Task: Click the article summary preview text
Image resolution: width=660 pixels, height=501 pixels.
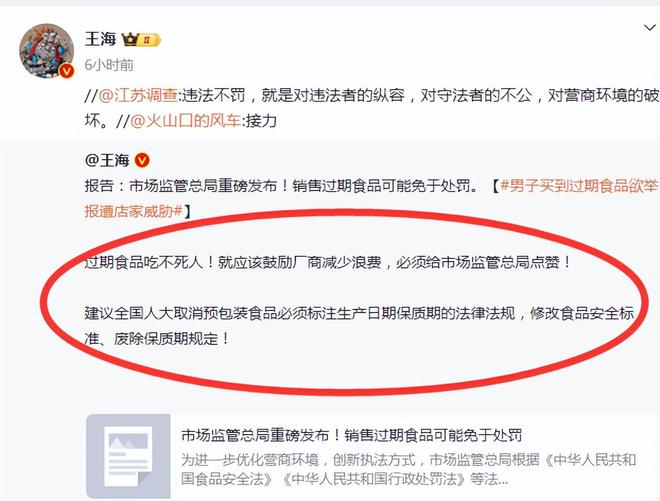Action: [408, 469]
